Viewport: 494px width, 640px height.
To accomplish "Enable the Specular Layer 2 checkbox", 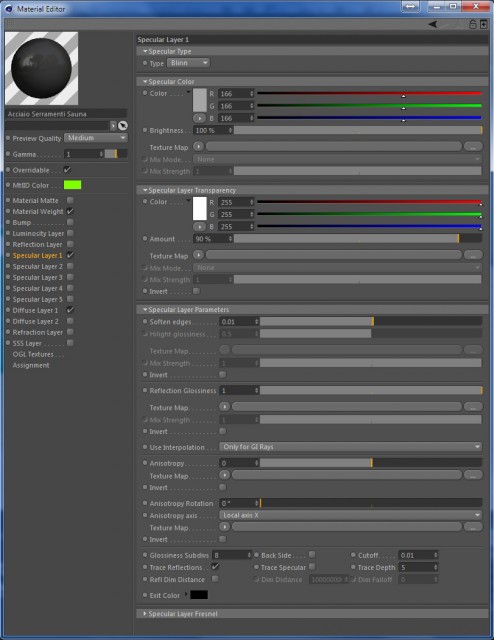I will tap(70, 266).
